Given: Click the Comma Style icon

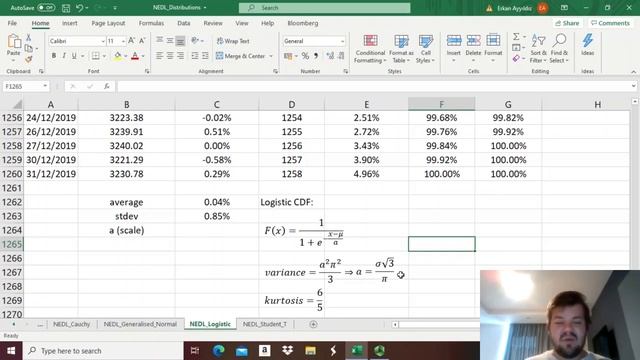Looking at the screenshot, I should [316, 56].
